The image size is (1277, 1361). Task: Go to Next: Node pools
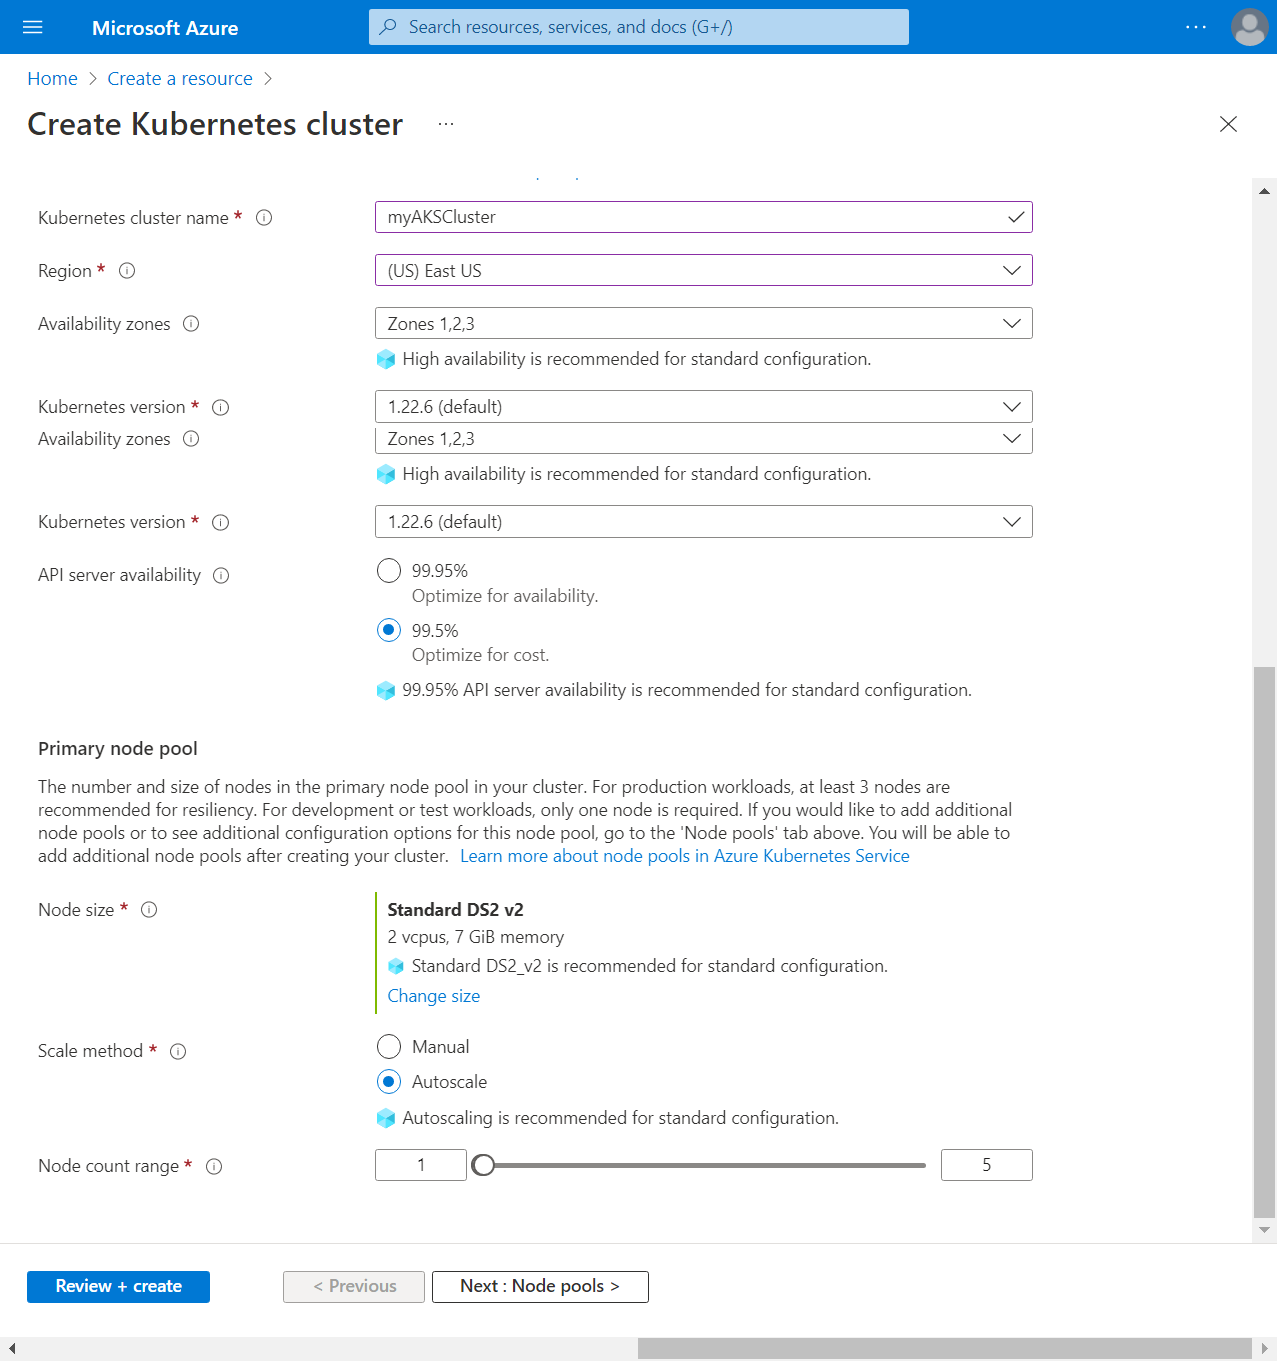point(540,1286)
